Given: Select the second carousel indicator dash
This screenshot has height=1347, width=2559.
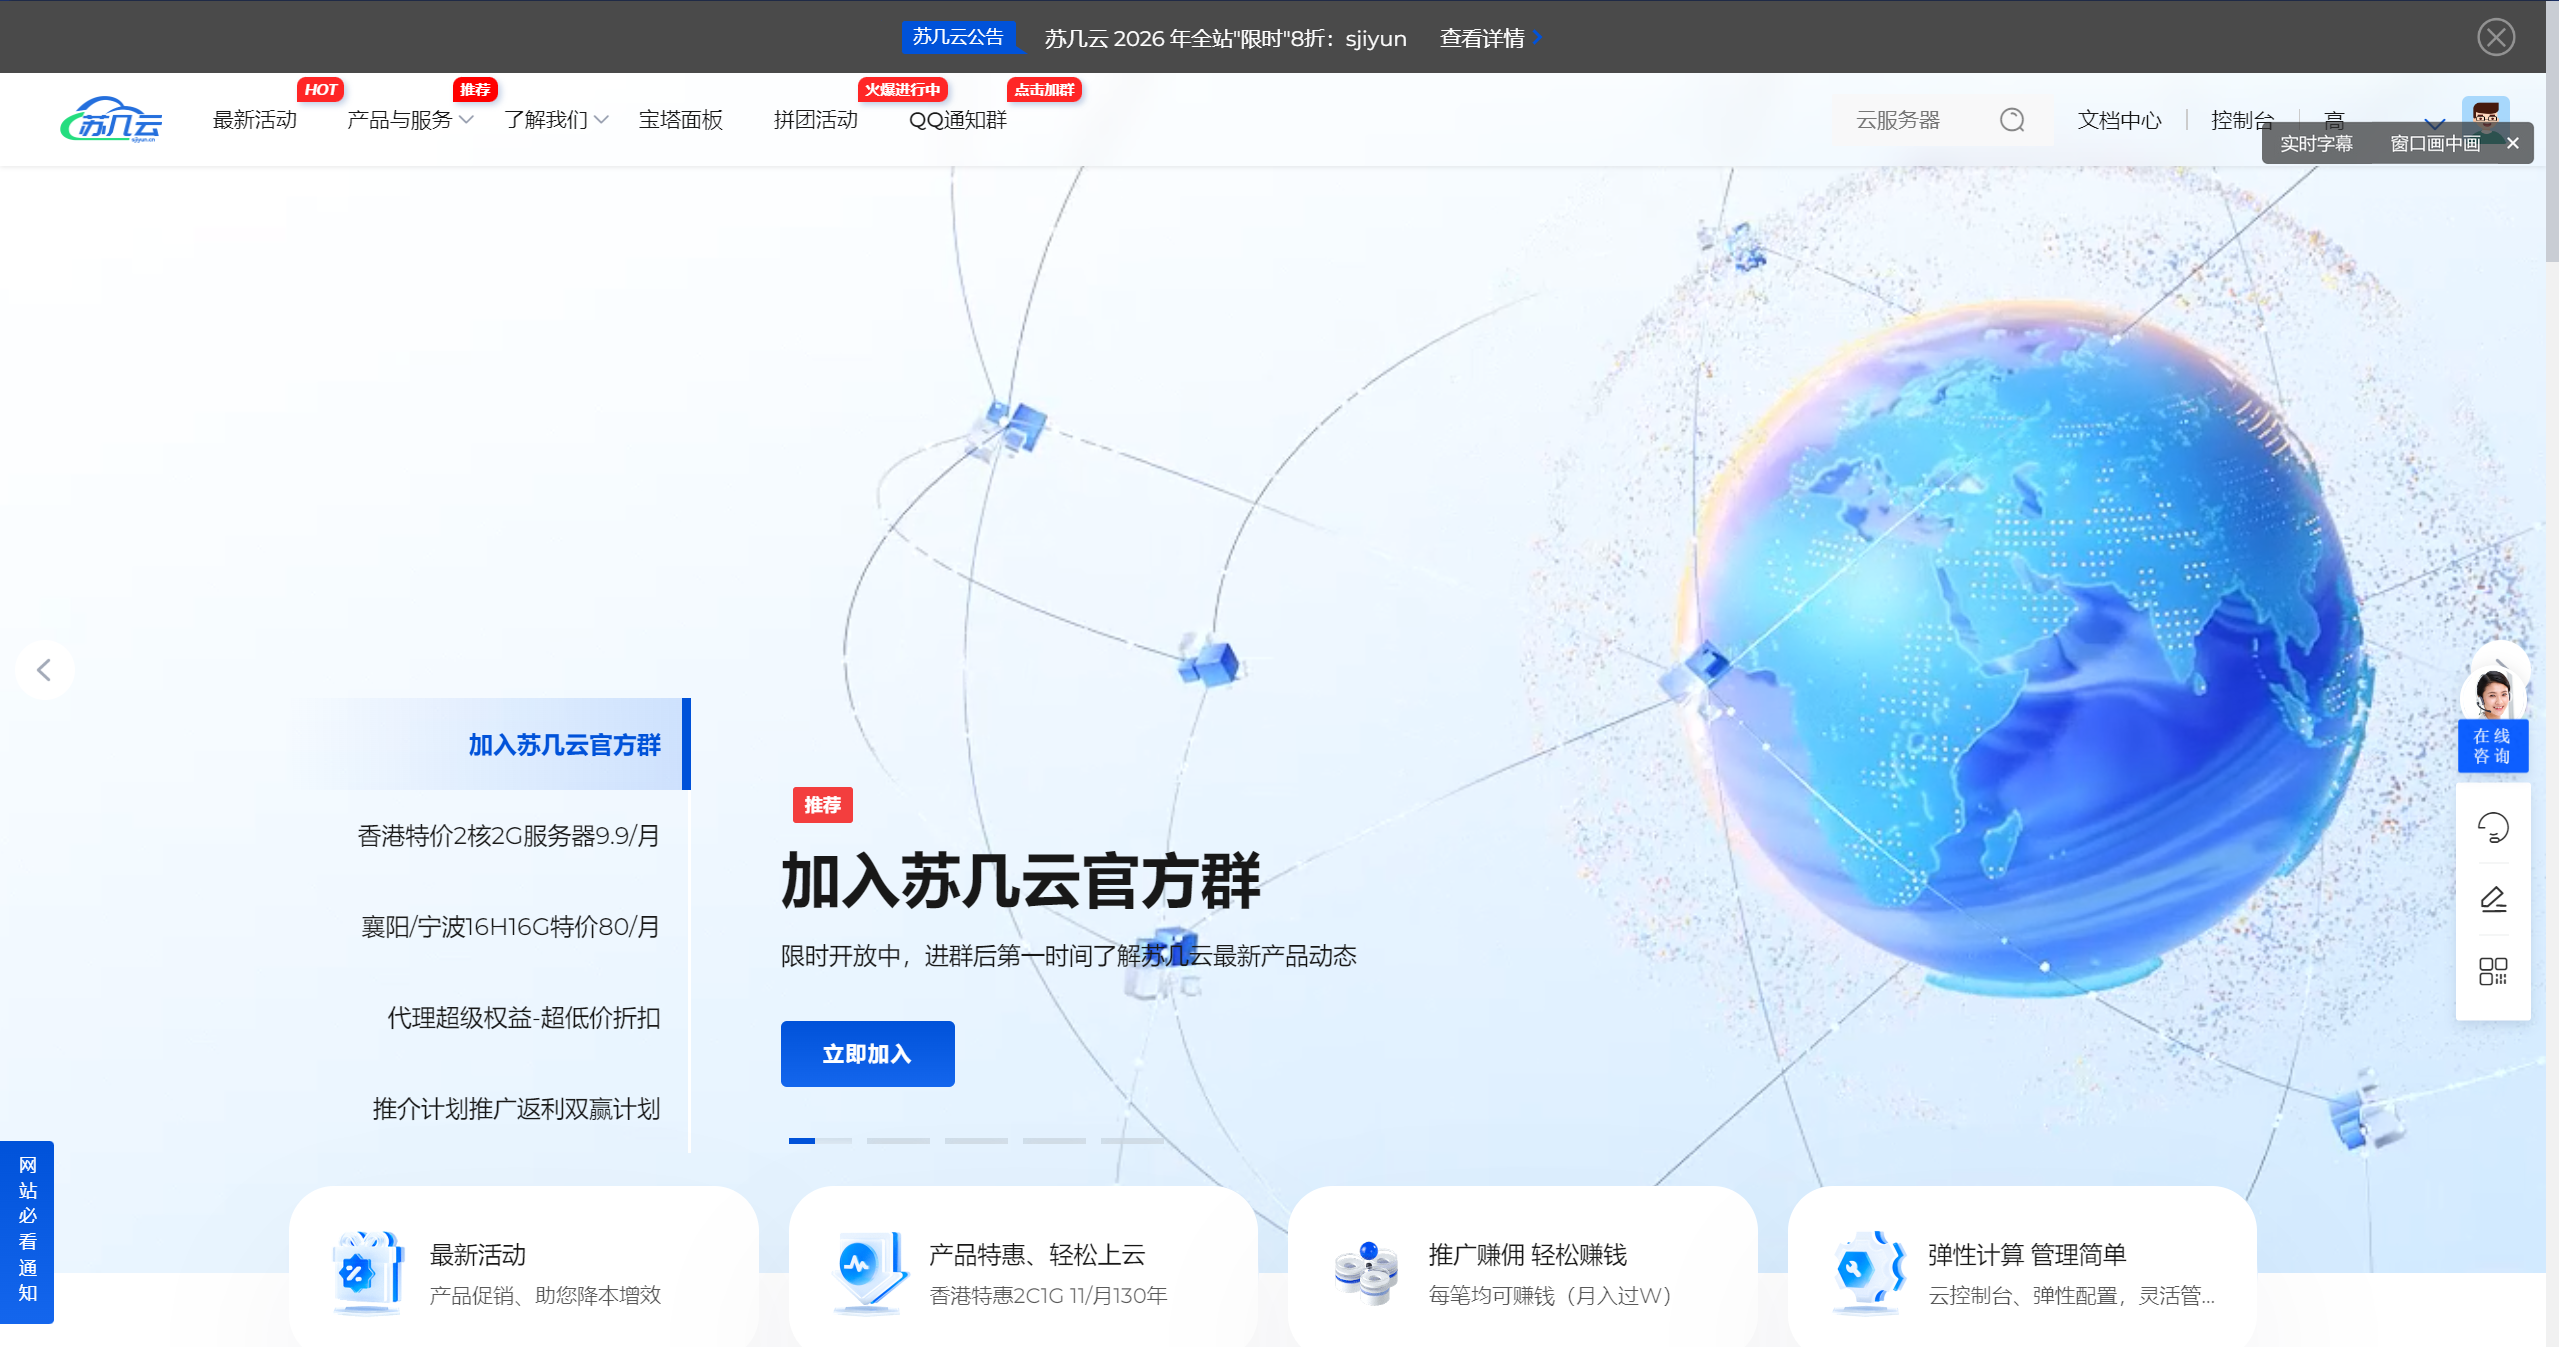Looking at the screenshot, I should [x=897, y=1140].
